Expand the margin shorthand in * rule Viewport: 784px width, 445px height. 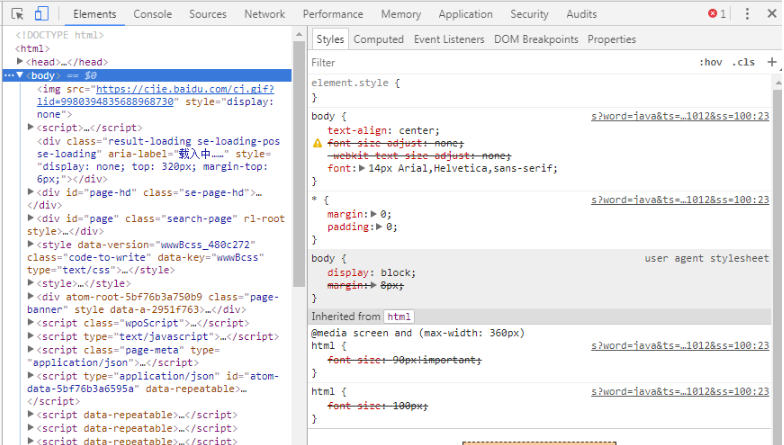[374, 214]
